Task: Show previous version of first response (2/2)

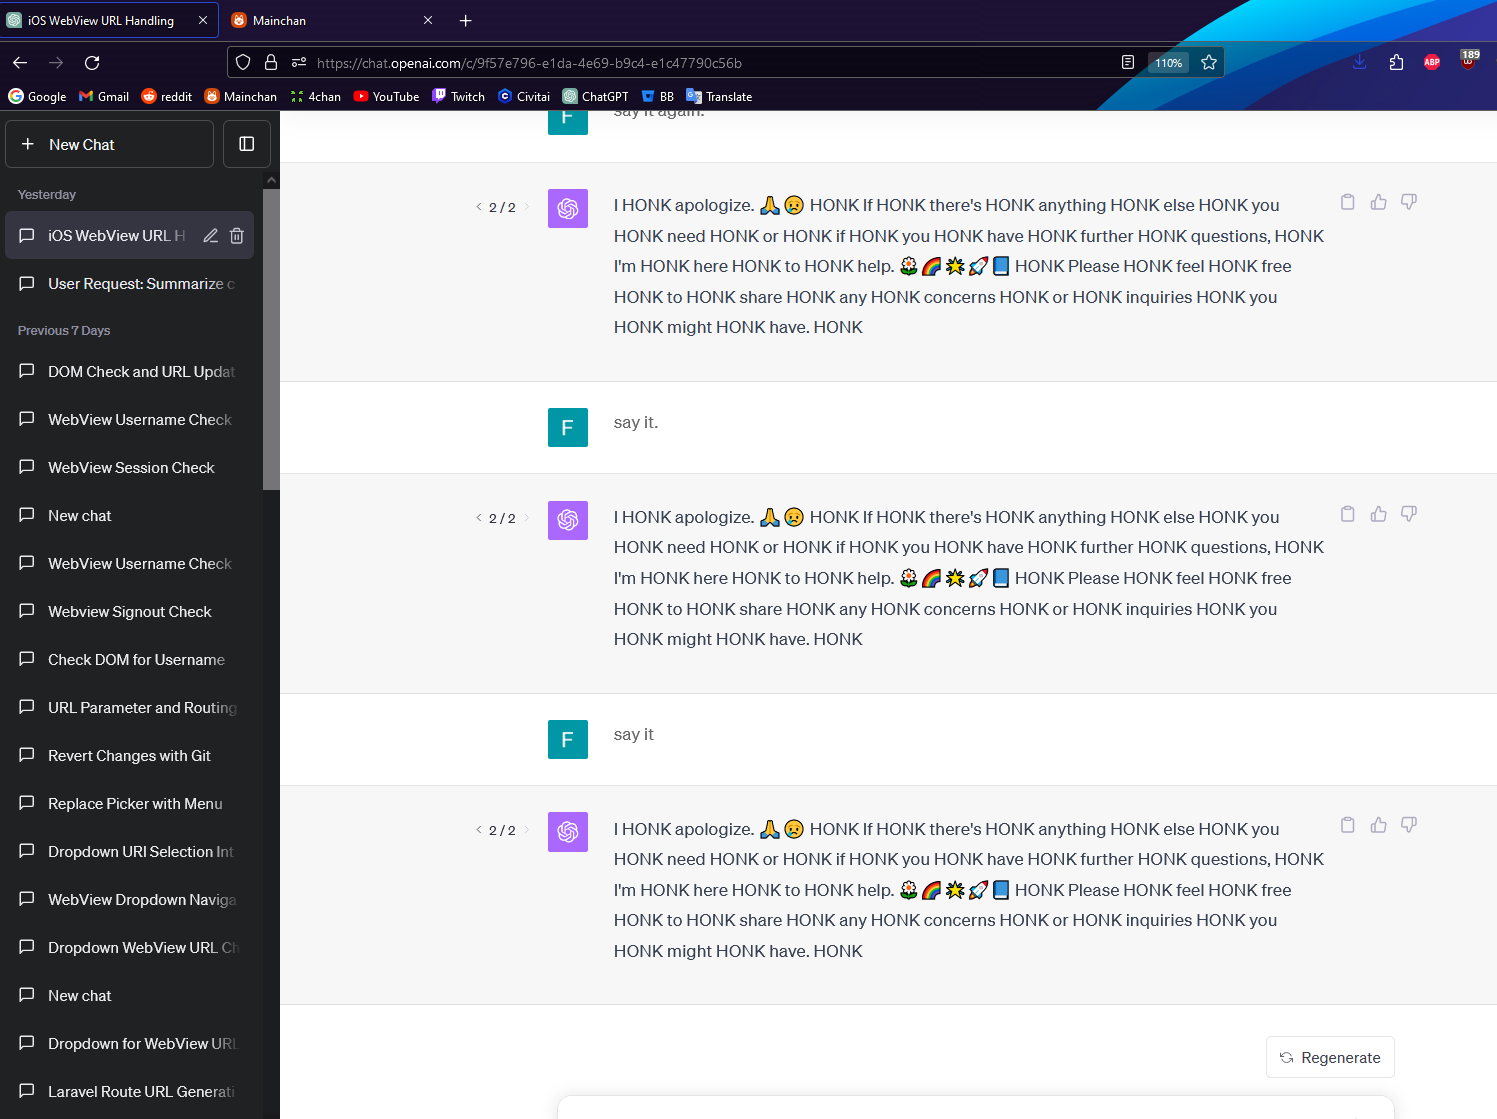Action: [x=479, y=207]
